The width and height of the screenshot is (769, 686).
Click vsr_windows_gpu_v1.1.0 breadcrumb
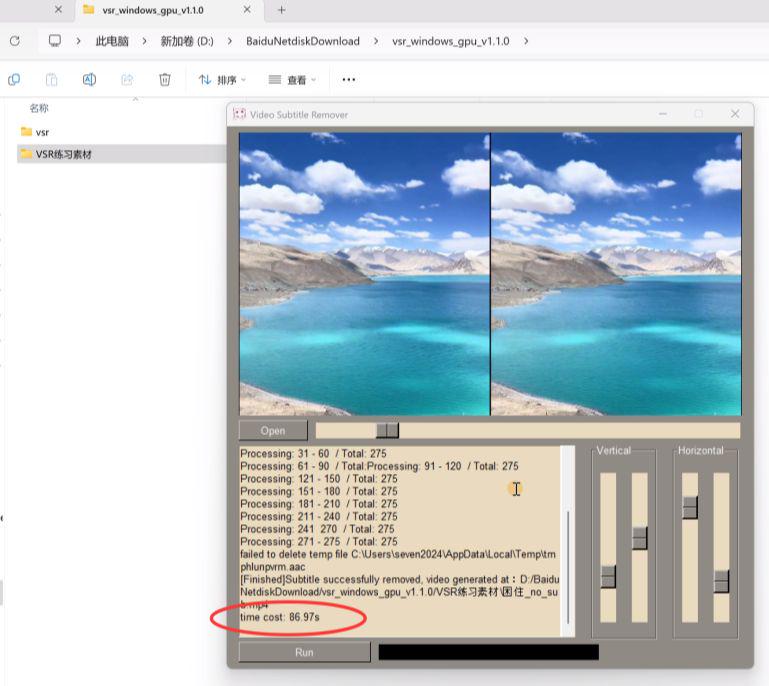[x=451, y=41]
